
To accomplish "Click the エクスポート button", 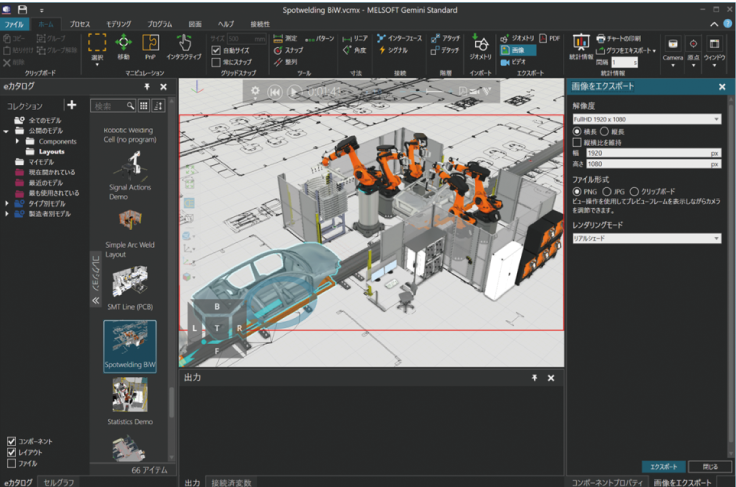I will click(x=663, y=467).
